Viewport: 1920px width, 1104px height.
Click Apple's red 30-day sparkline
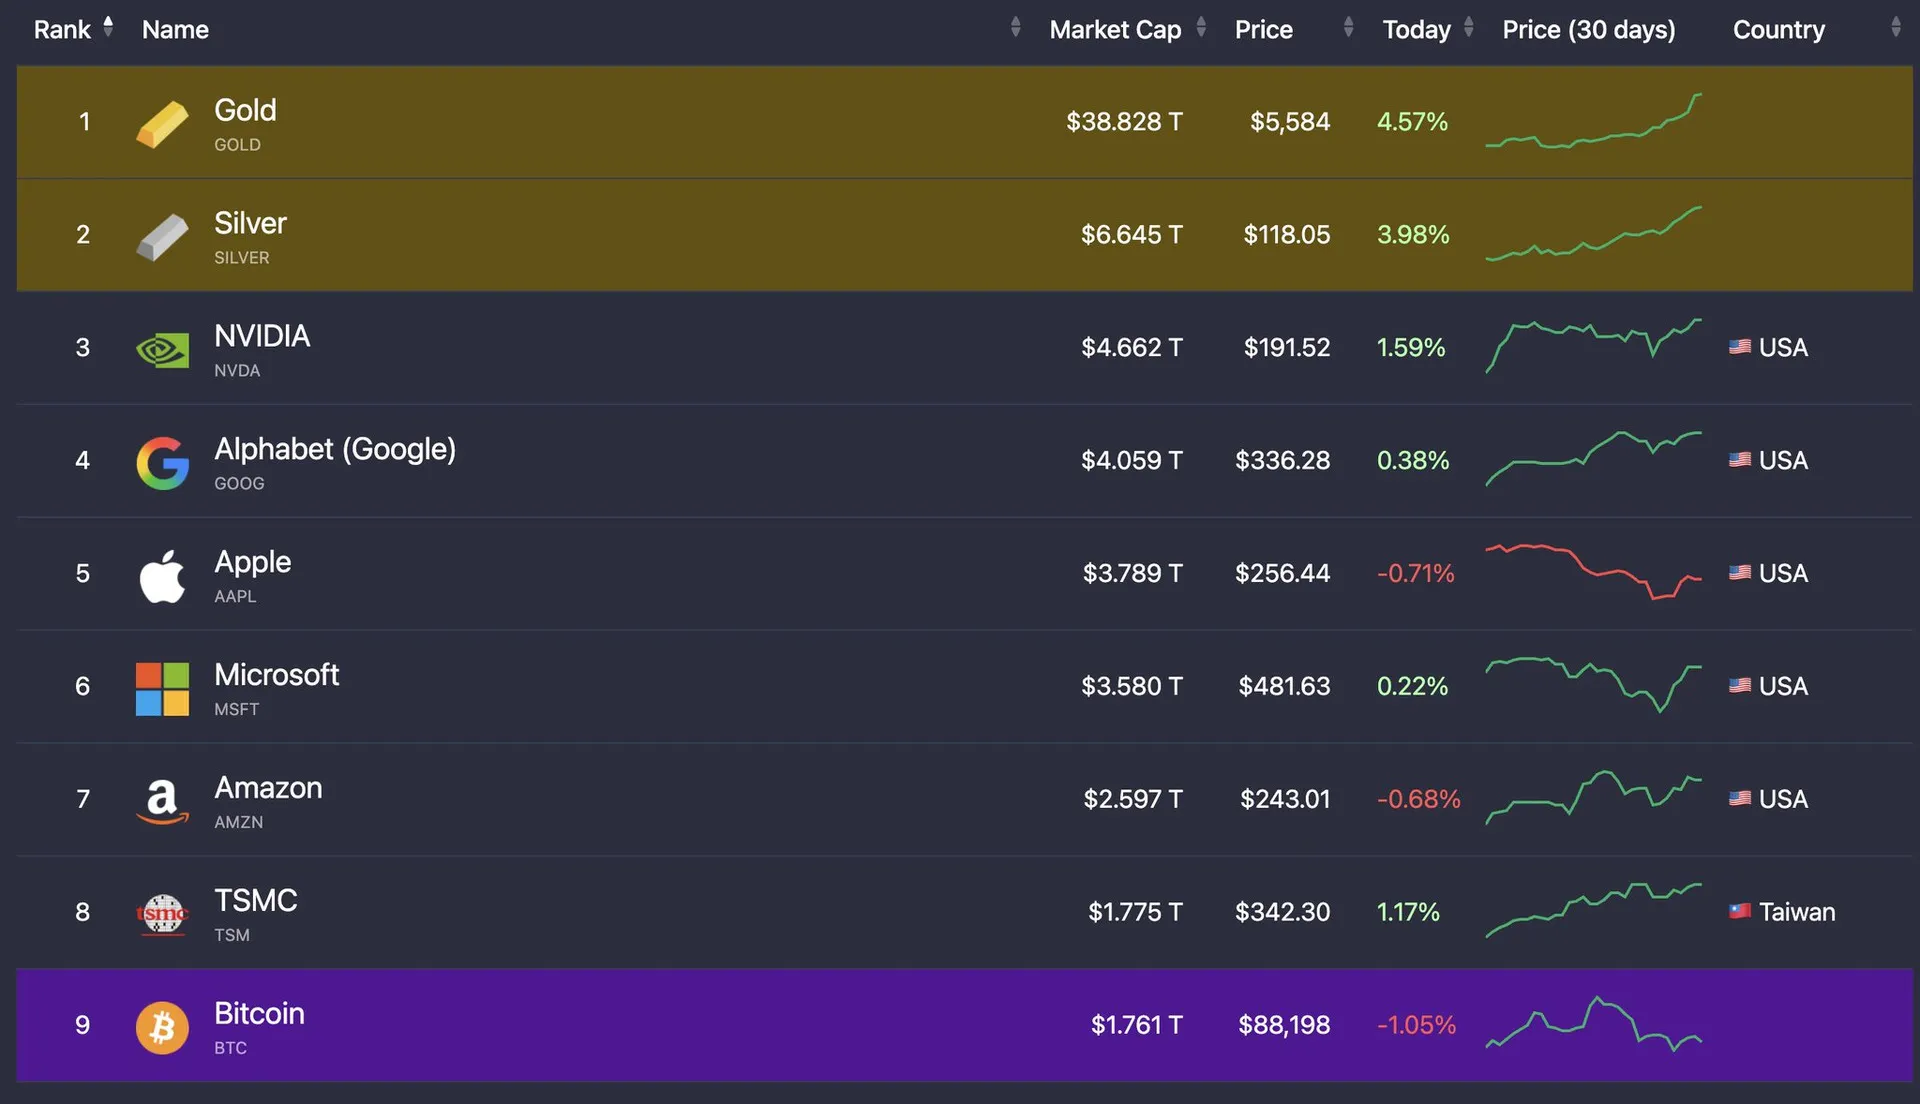(1593, 572)
